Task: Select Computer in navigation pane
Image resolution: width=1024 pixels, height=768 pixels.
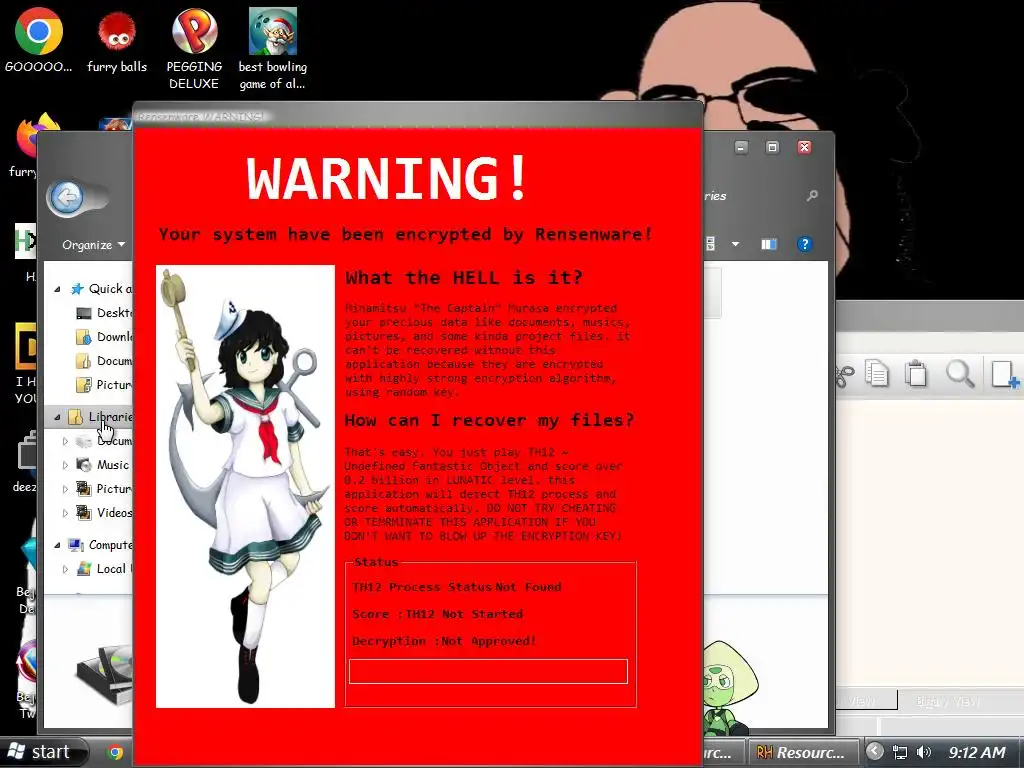Action: click(x=101, y=545)
